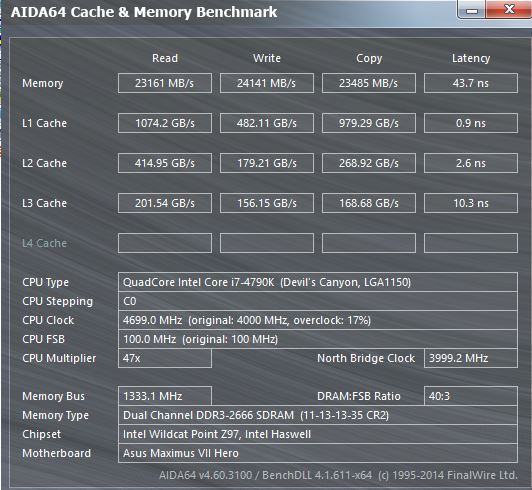Select Memory Bus value 1333.1 MHz

[x=165, y=396]
